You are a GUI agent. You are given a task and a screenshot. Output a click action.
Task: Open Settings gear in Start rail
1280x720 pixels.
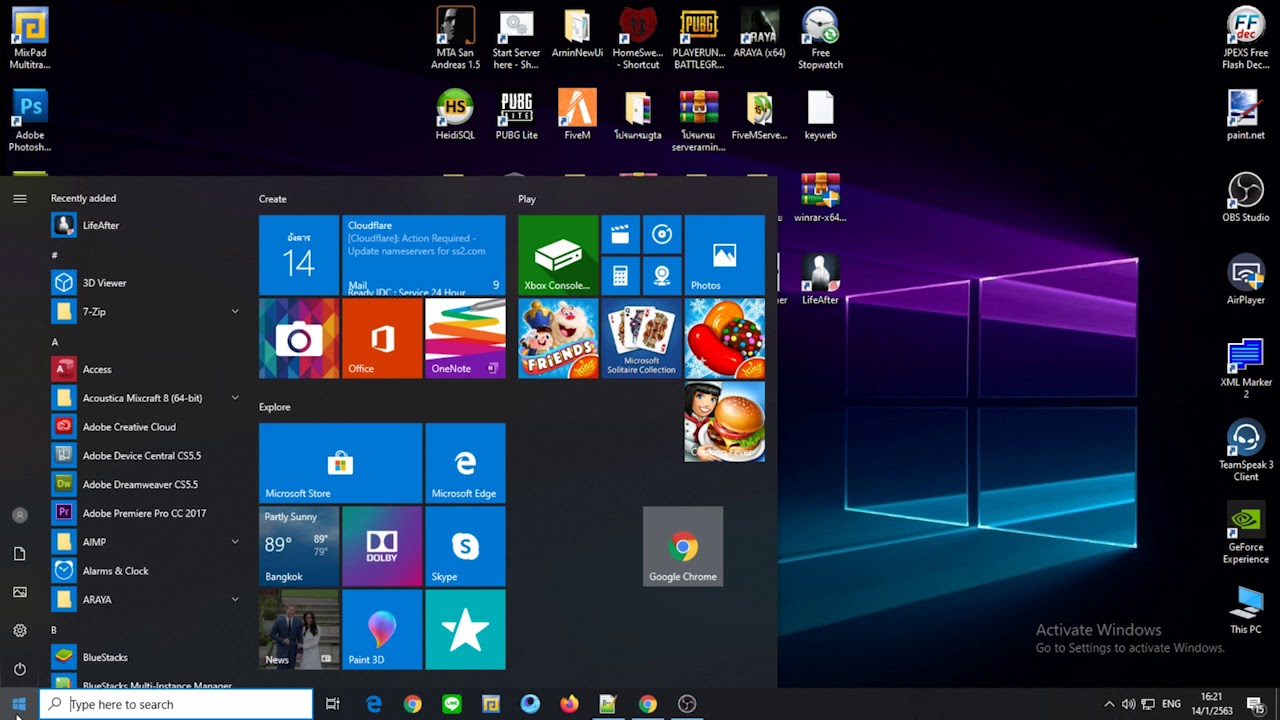[x=19, y=631]
